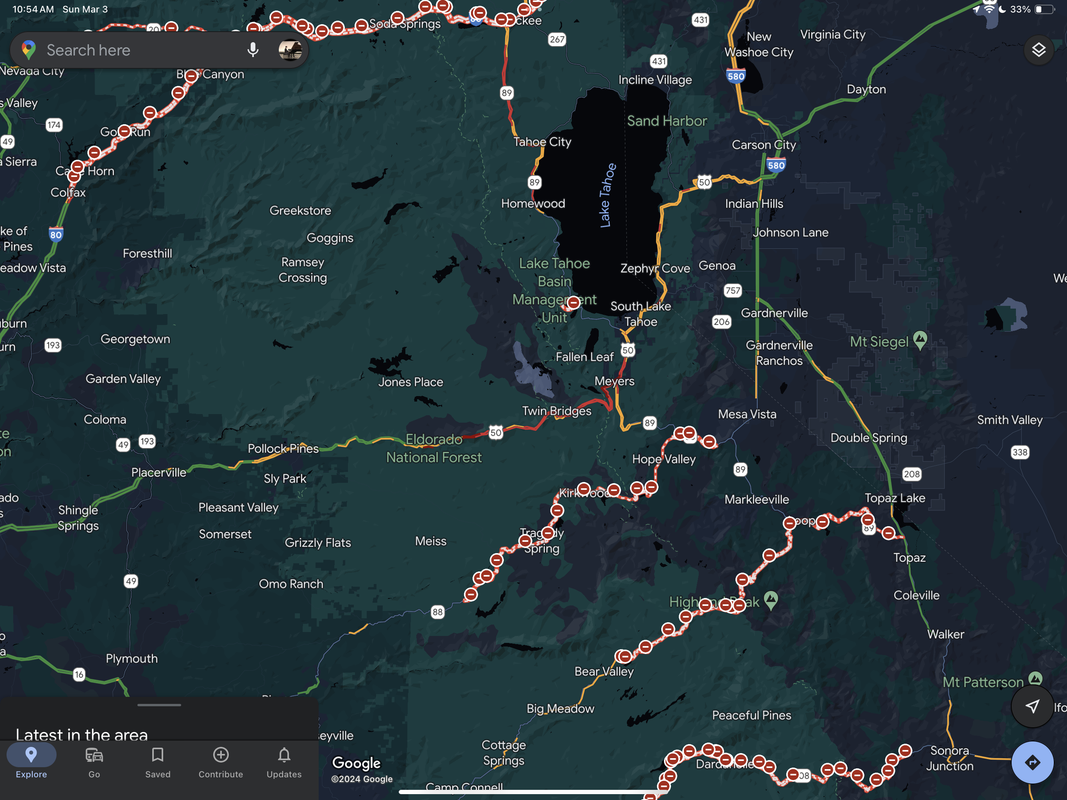Tap the road closure icon at Blue Canyon
The height and width of the screenshot is (800, 1067).
pyautogui.click(x=191, y=76)
